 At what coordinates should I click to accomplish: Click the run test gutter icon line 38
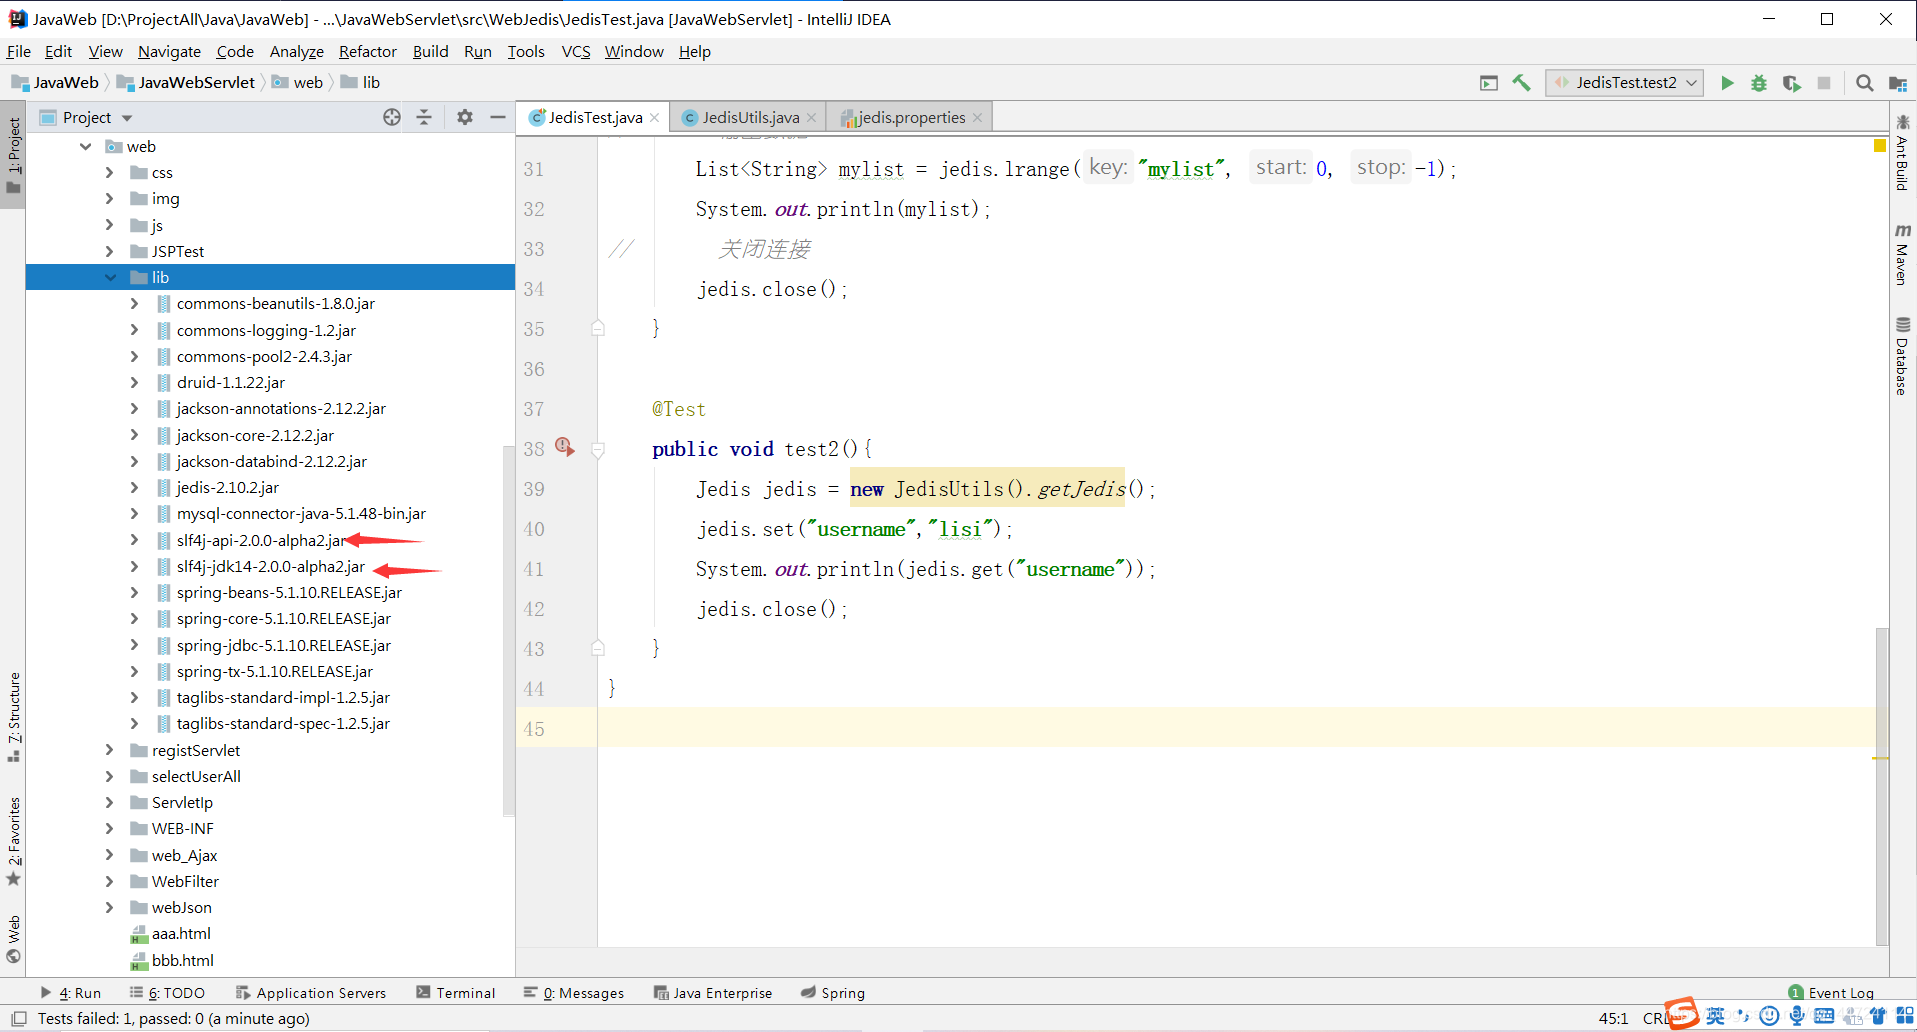pyautogui.click(x=565, y=447)
